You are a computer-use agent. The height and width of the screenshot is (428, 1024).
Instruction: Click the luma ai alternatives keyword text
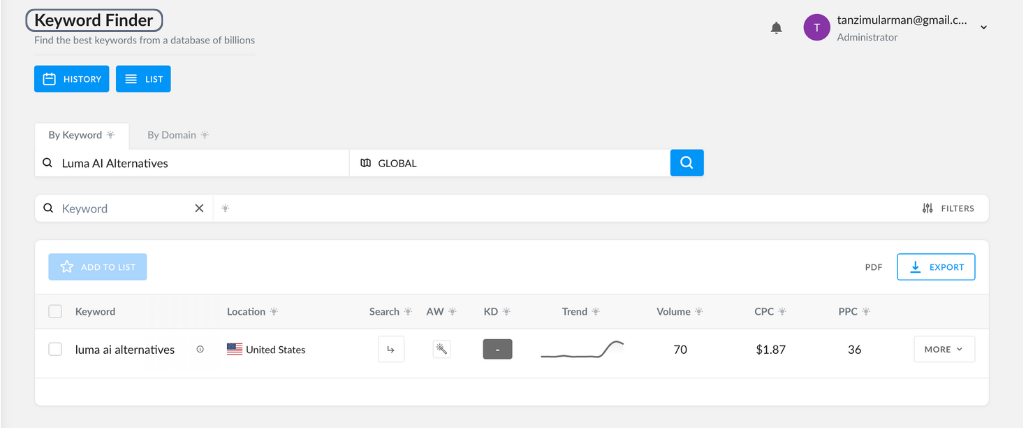point(125,350)
